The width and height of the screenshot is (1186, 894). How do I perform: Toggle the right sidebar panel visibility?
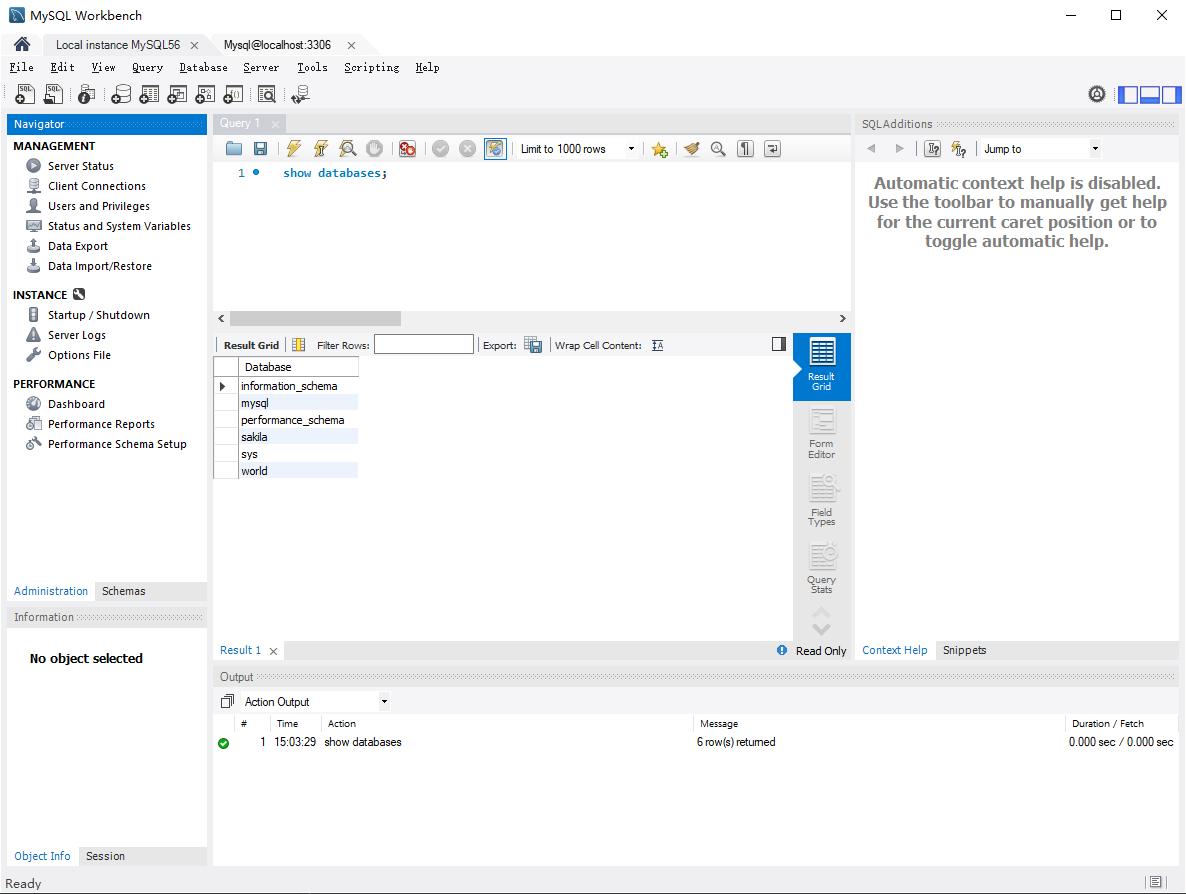coord(1172,95)
